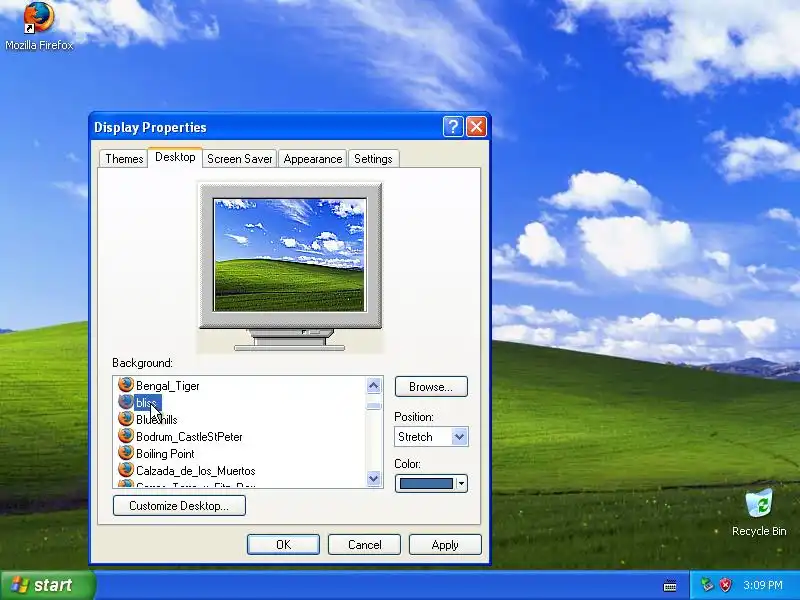Open the Screen Saver tab
The image size is (800, 600).
[239, 159]
